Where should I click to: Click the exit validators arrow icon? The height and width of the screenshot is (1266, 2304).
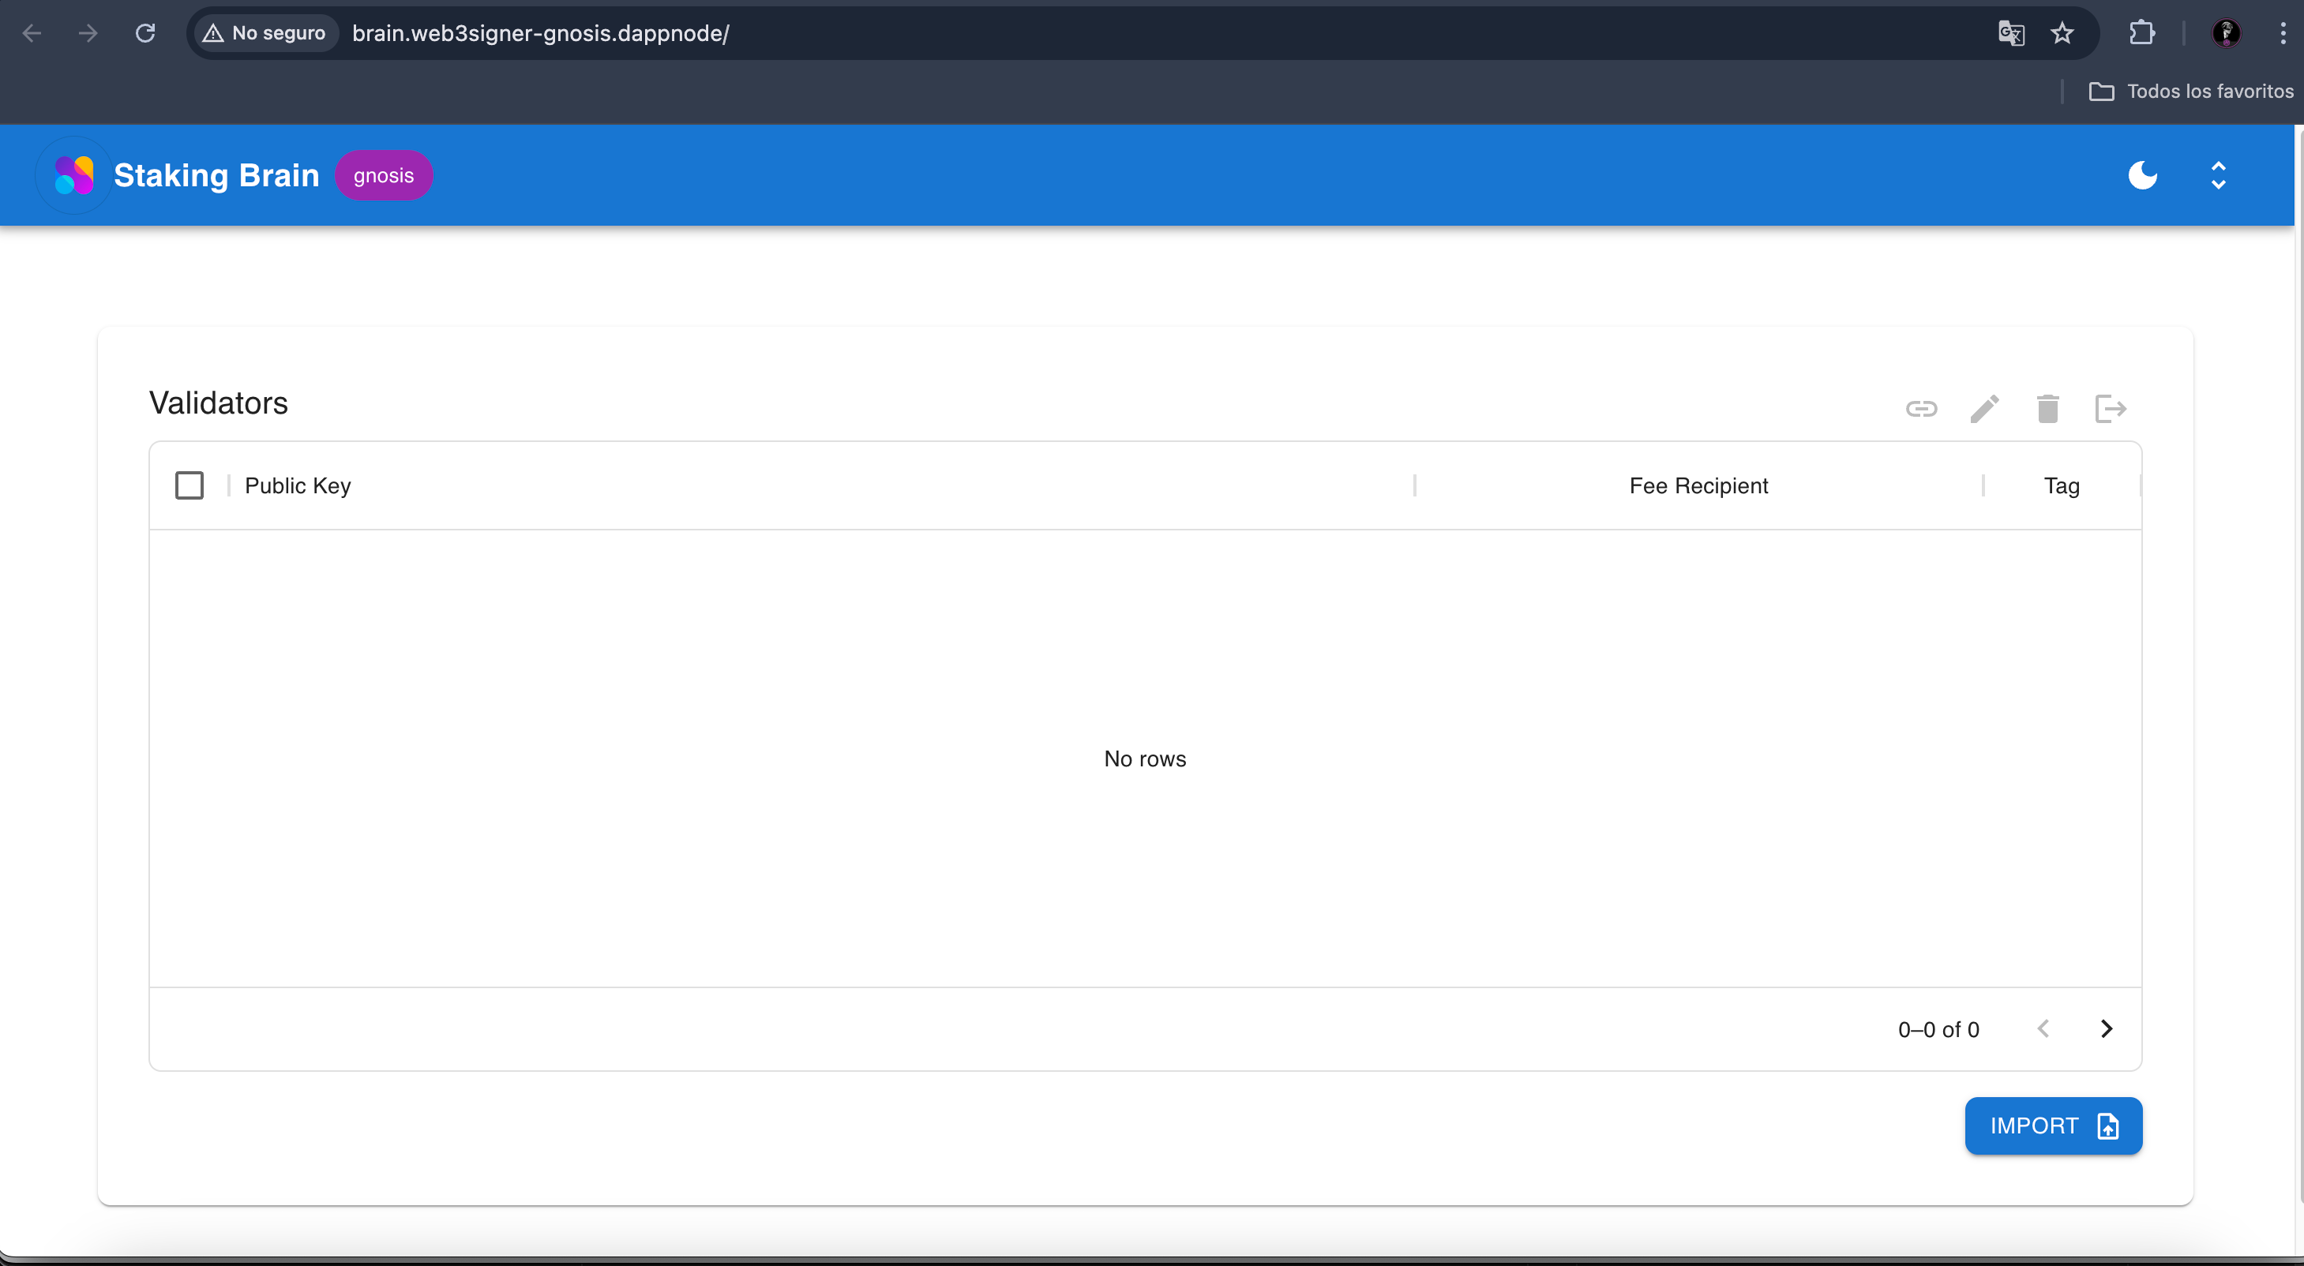pos(2110,409)
